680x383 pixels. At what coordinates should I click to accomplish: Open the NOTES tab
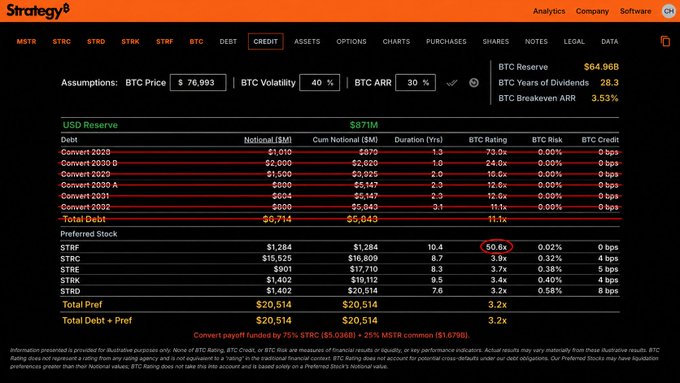536,42
